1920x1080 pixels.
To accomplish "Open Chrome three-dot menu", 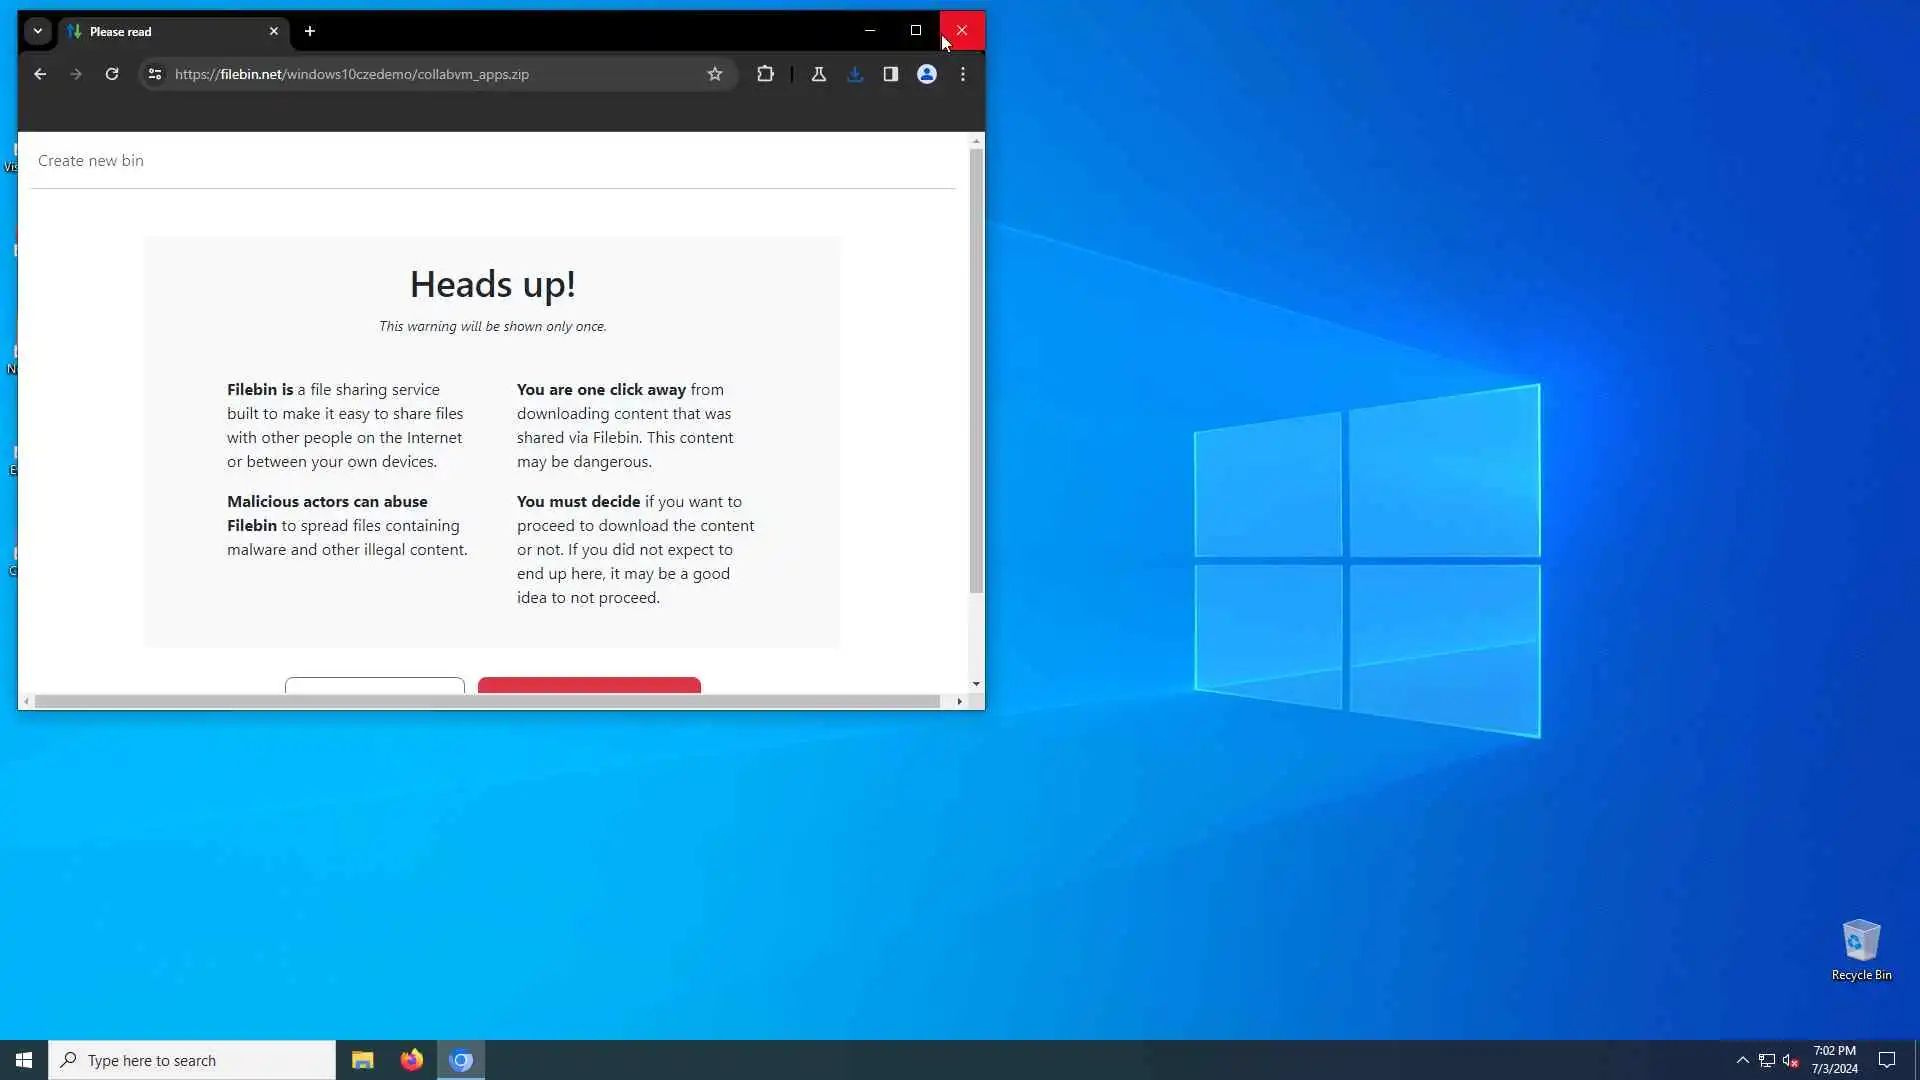I will click(x=962, y=74).
